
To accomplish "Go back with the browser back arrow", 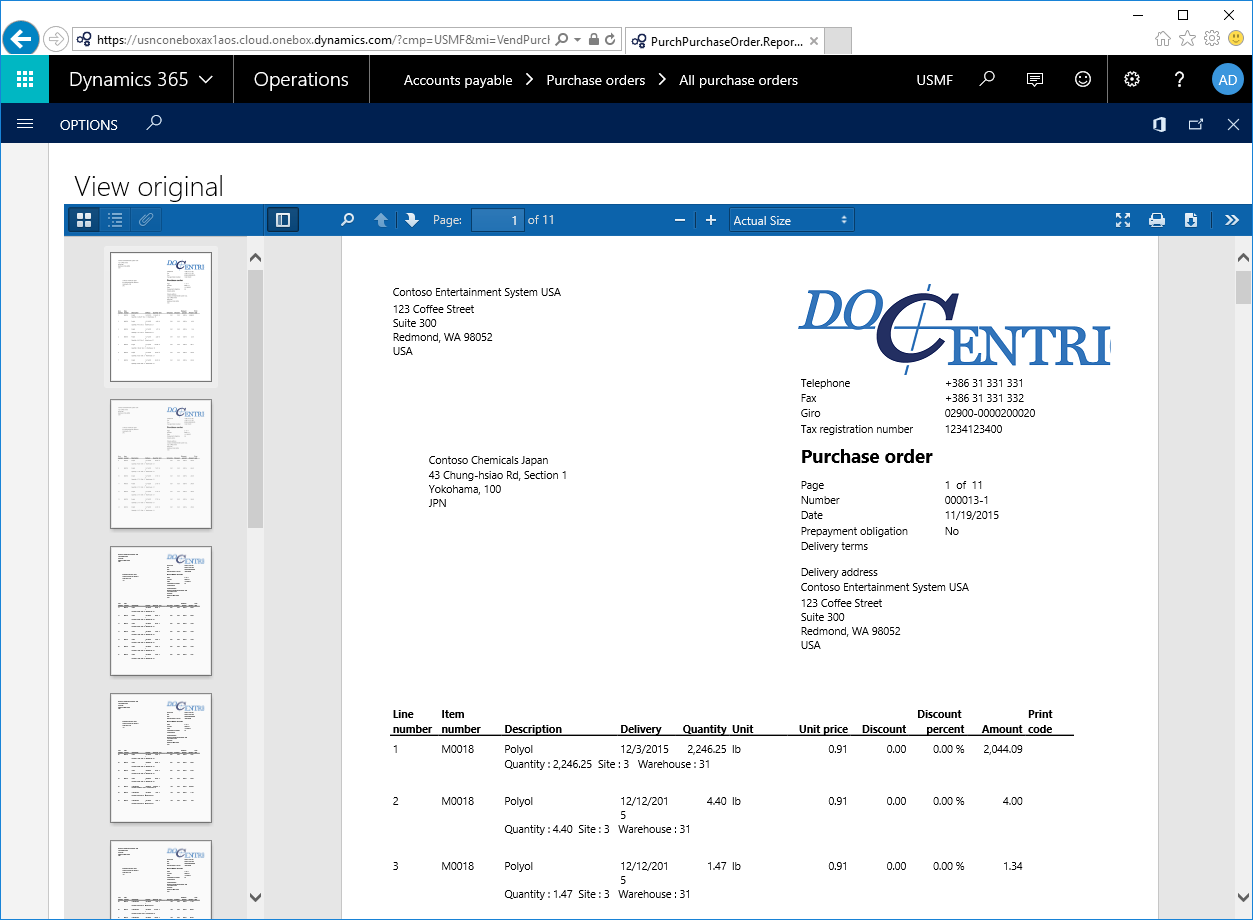I will (21, 39).
